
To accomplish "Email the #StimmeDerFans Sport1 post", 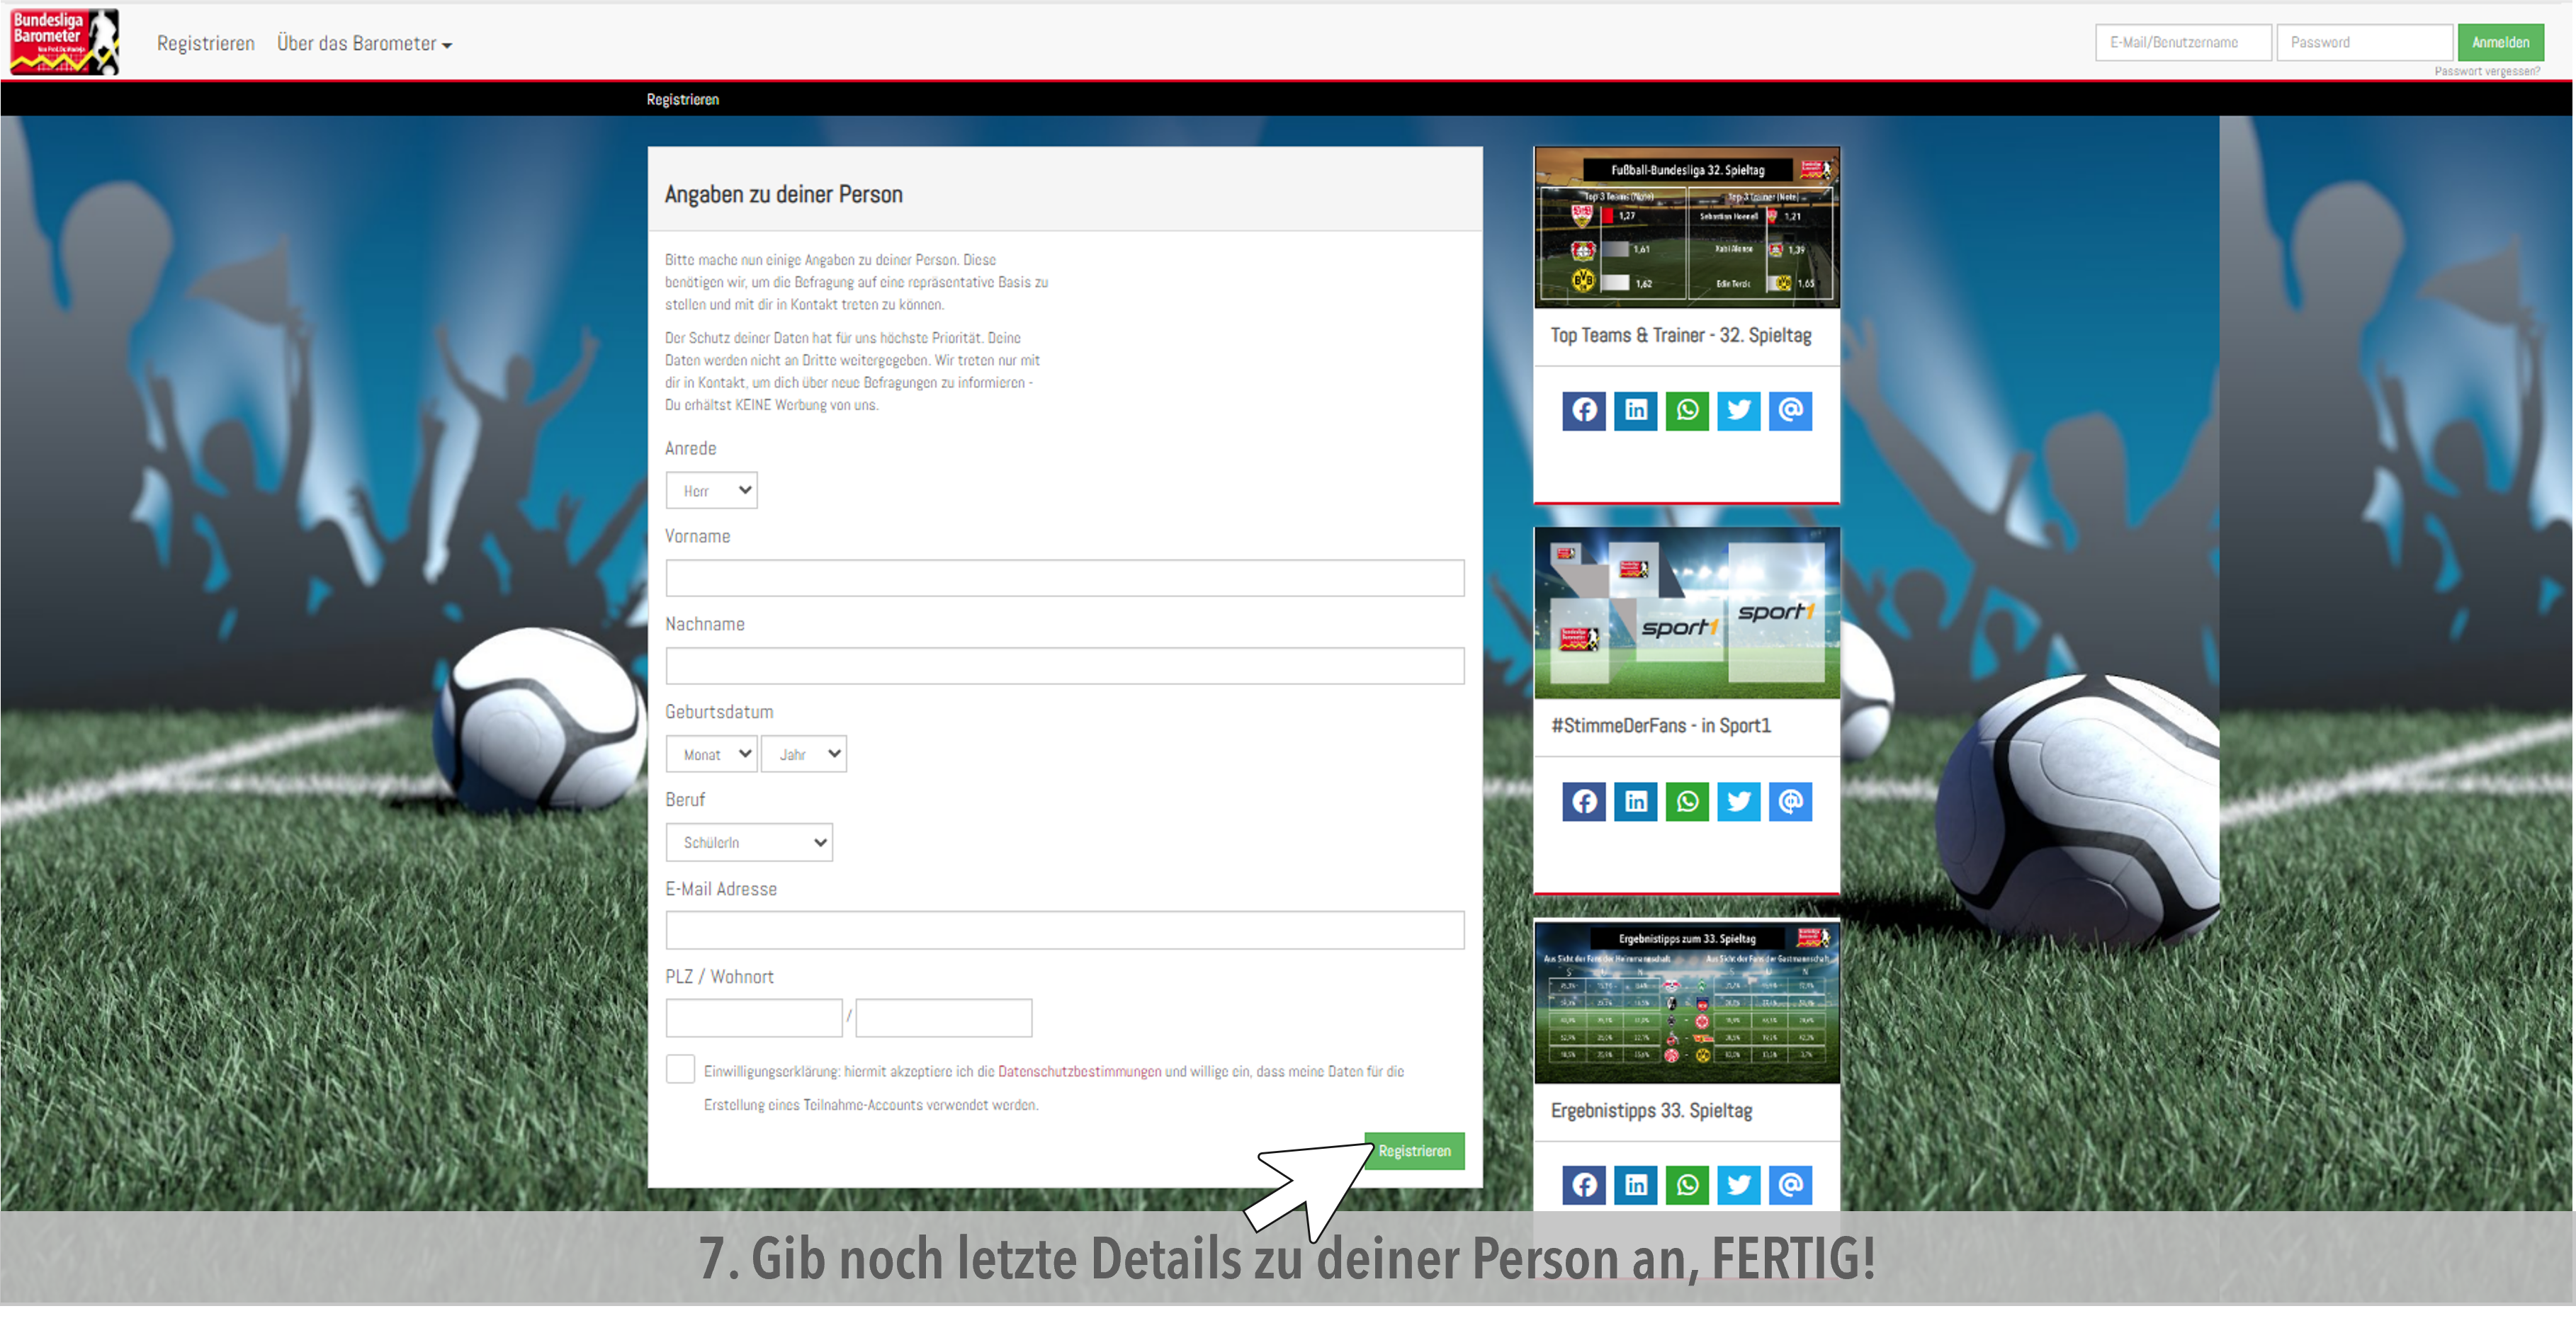I will pos(1790,801).
